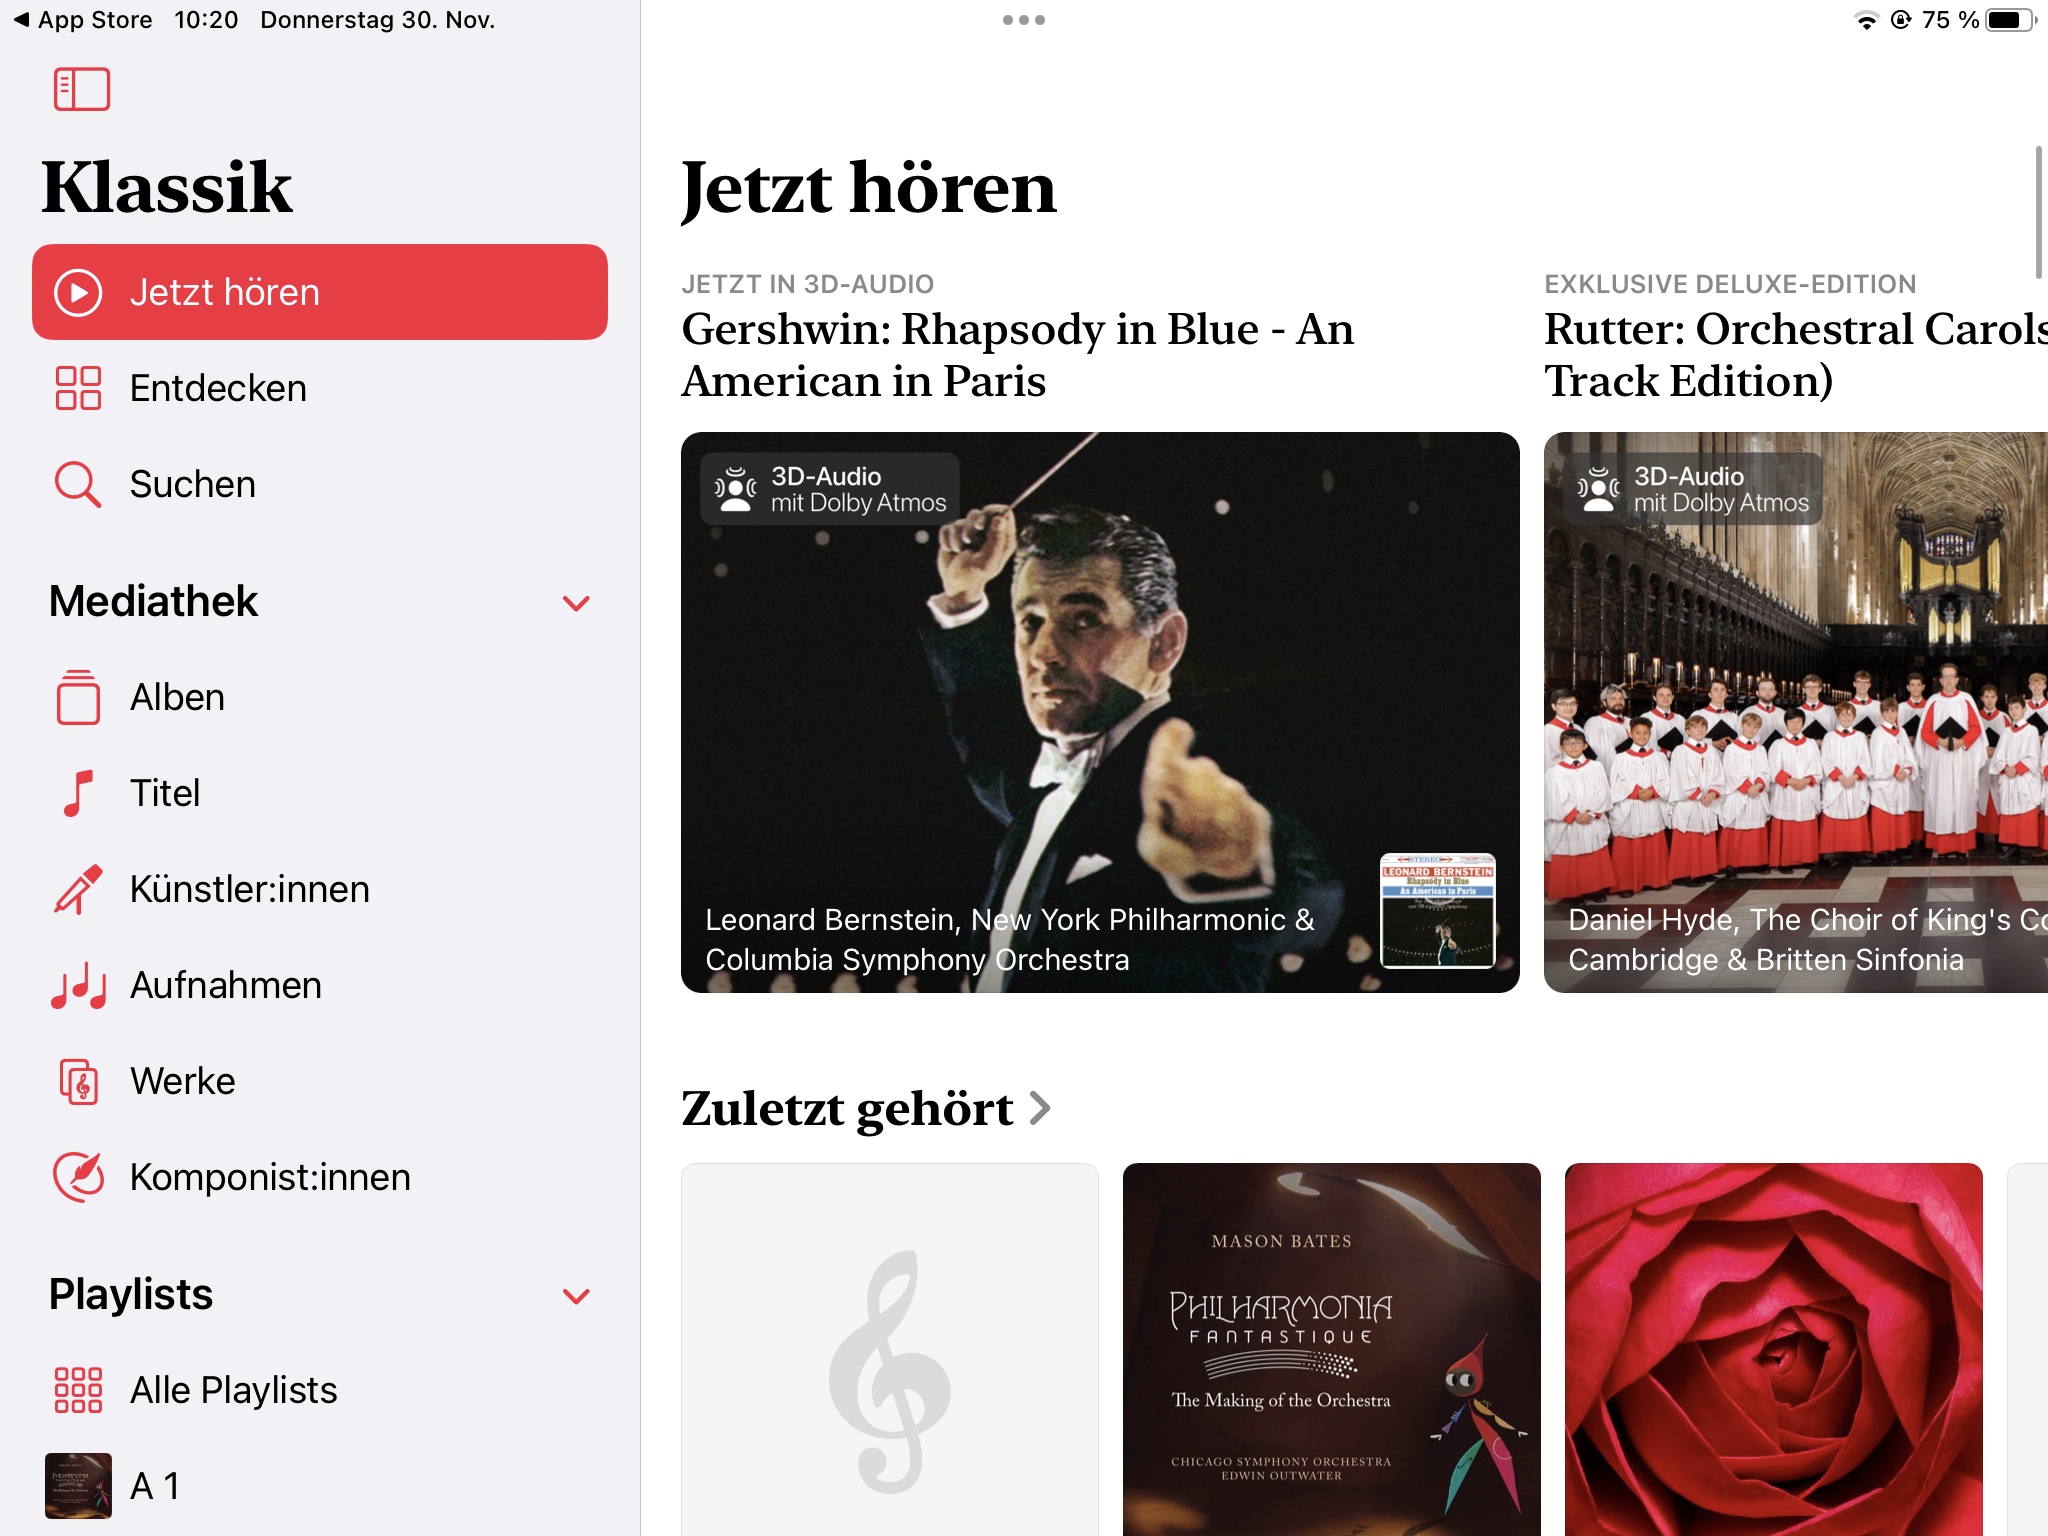
Task: Collapse the Mediathek section chevron
Action: (576, 603)
